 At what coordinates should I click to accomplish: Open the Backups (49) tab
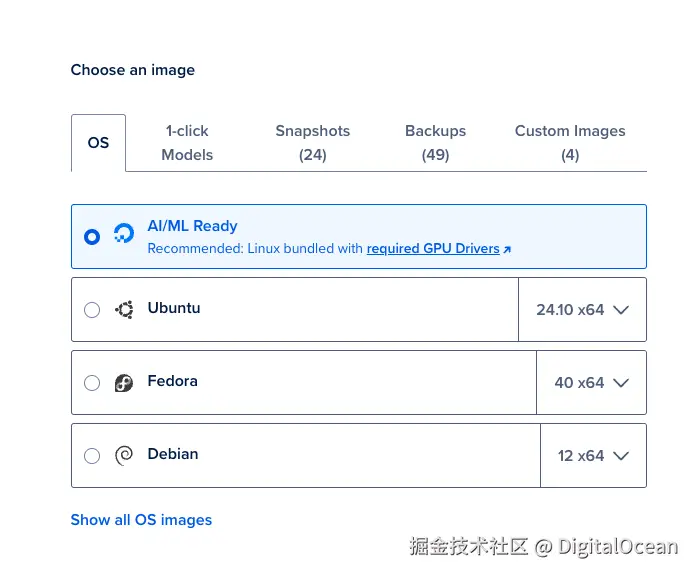[435, 143]
